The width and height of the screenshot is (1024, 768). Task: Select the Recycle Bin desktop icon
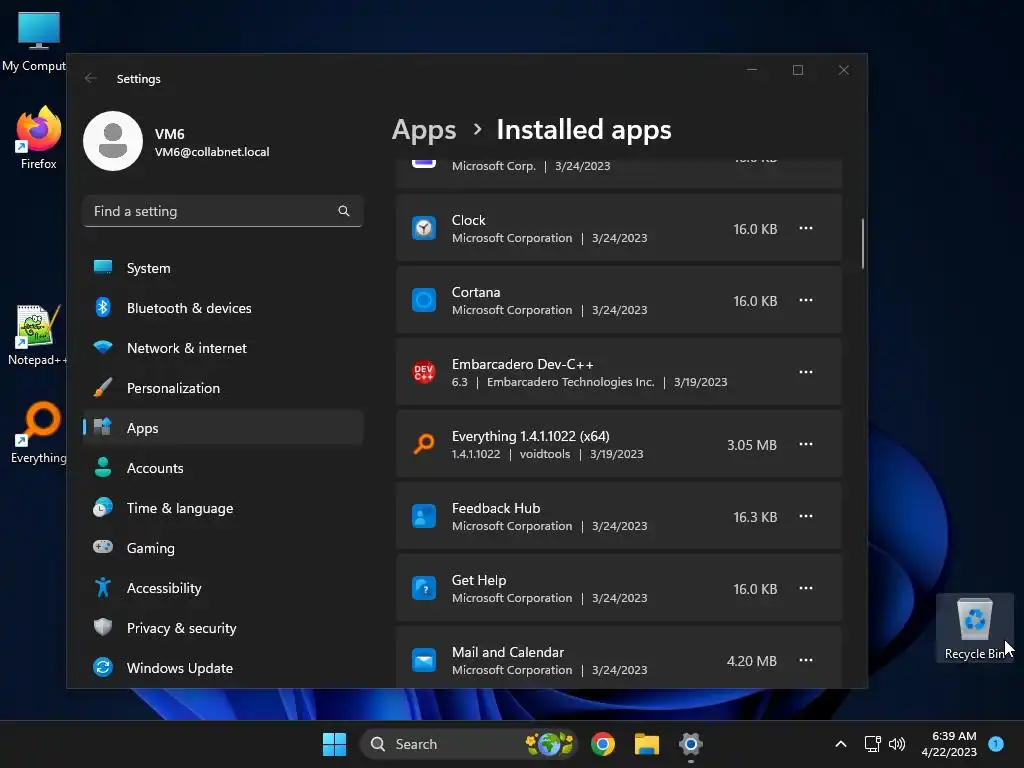pos(974,628)
